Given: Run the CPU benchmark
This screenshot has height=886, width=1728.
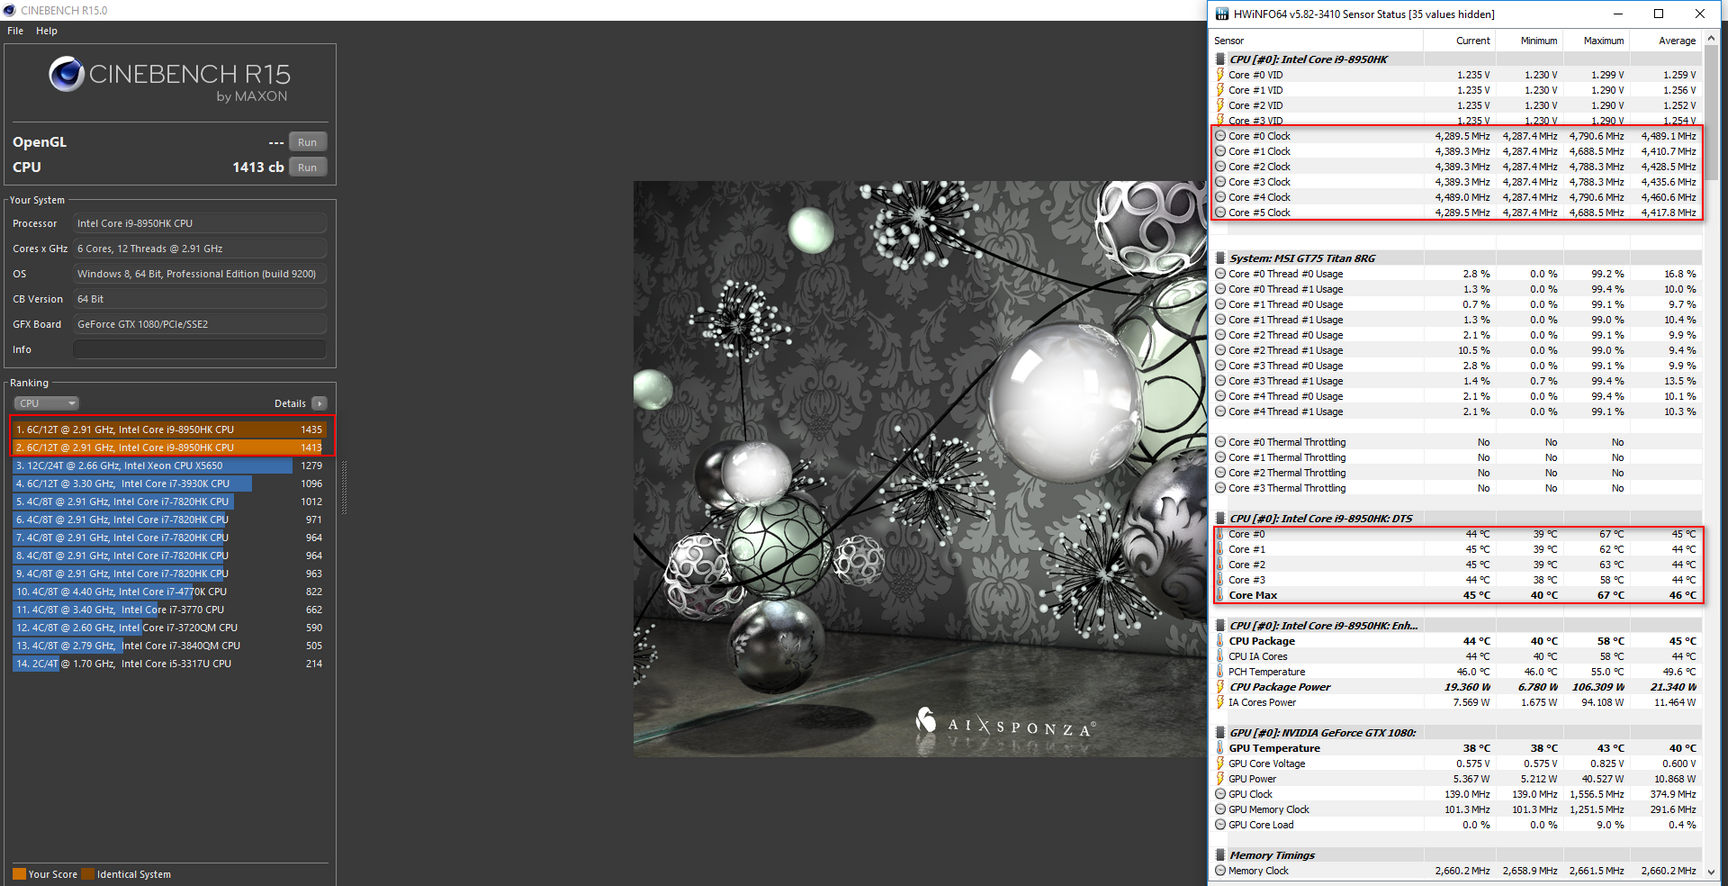Looking at the screenshot, I should tap(307, 167).
